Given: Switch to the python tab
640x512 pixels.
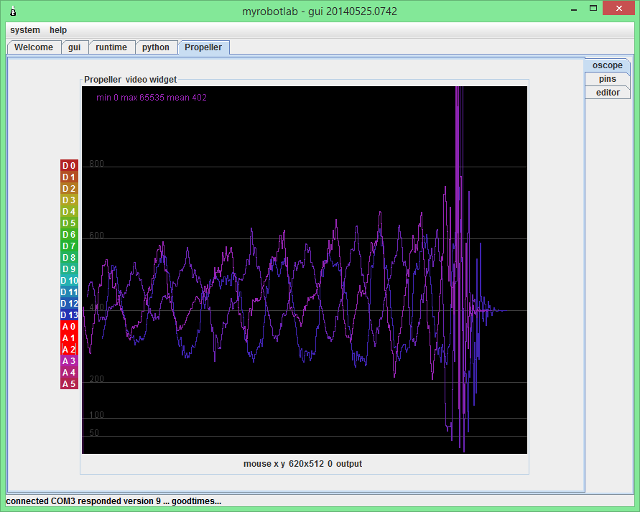Looking at the screenshot, I should click(x=156, y=47).
